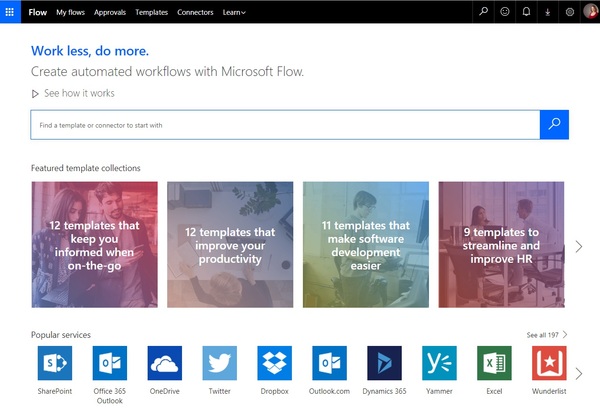Open the improve your productivity collection

(230, 244)
